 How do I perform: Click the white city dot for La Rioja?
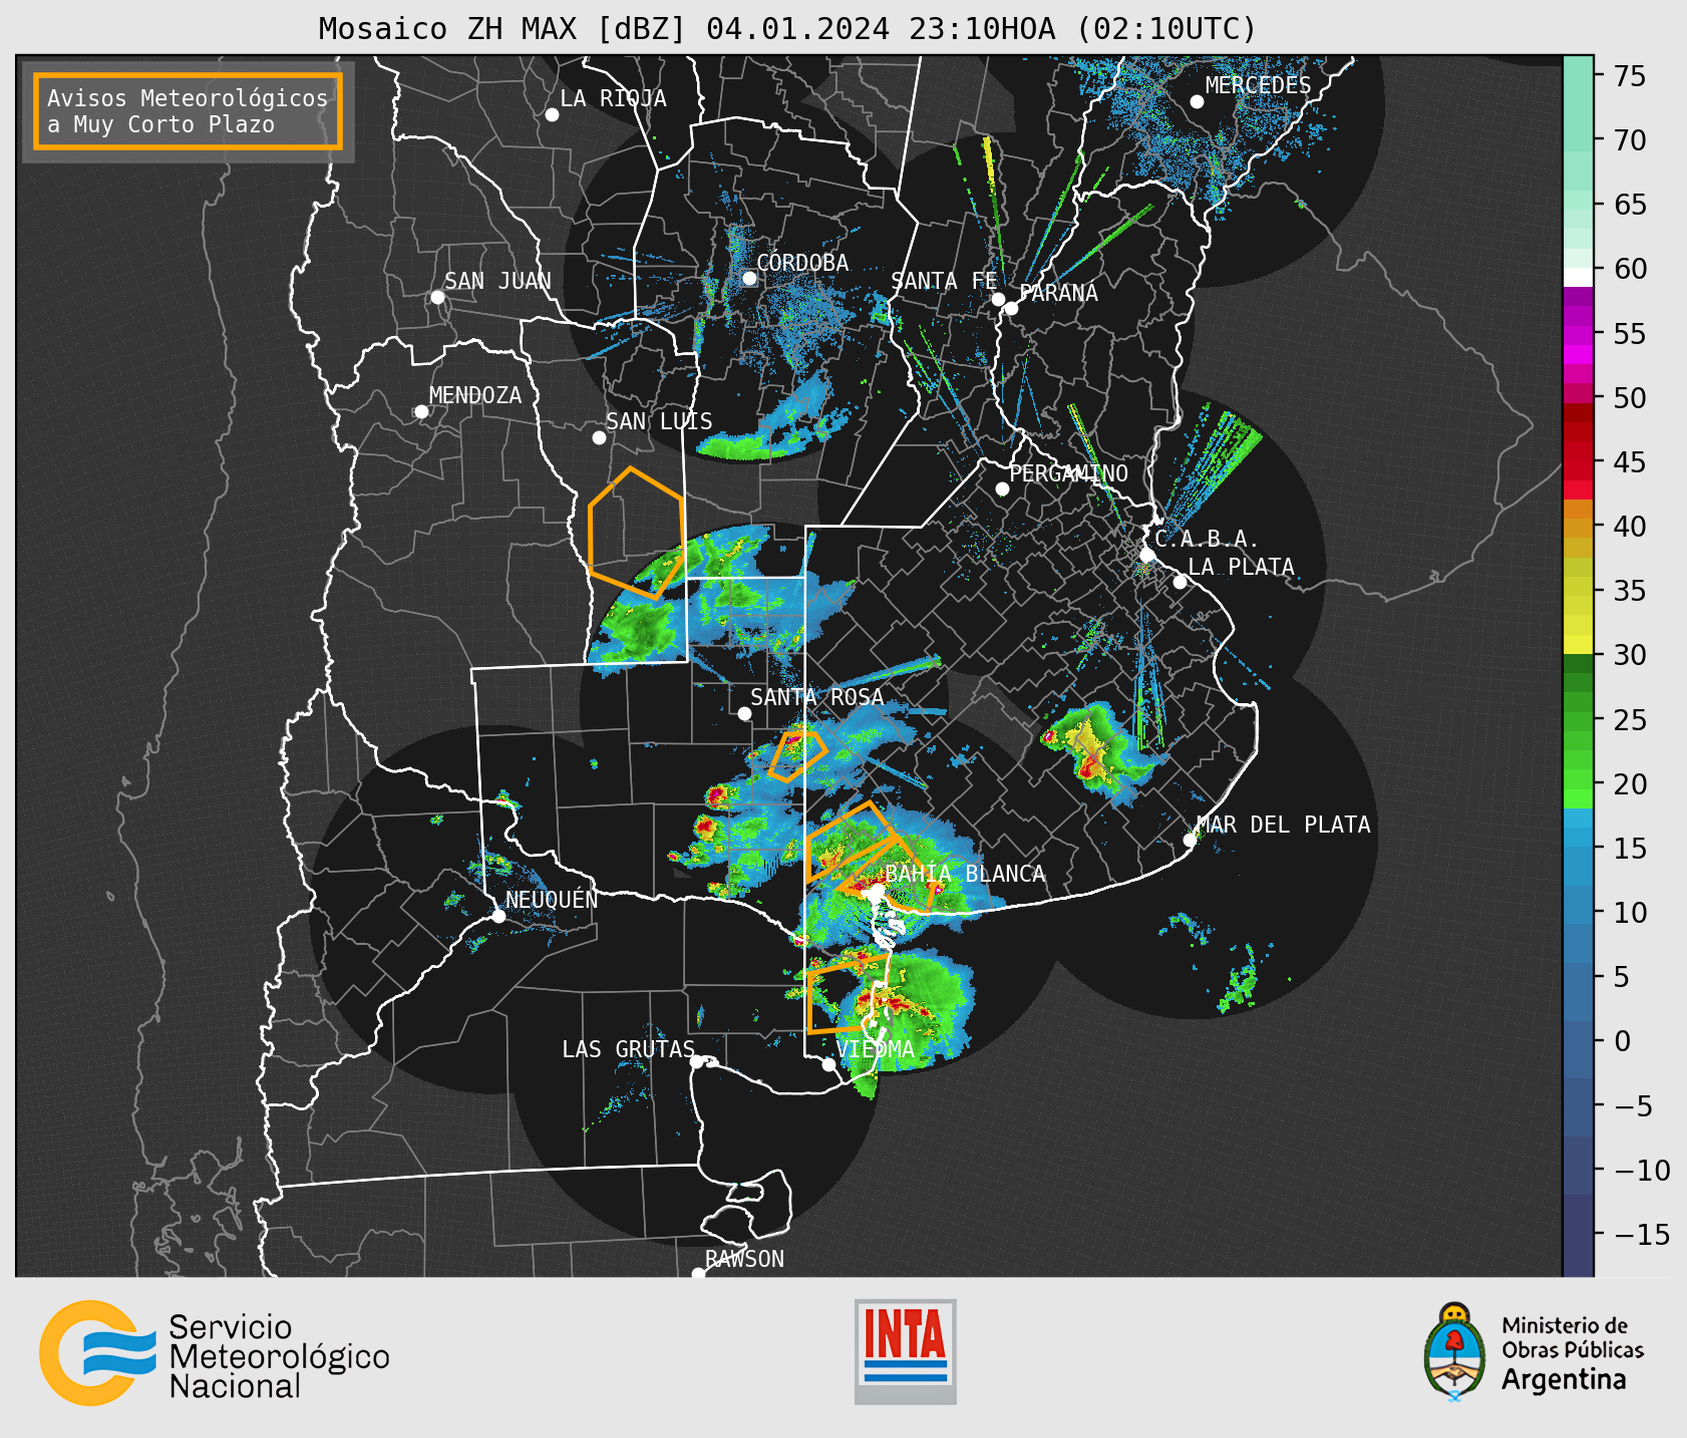click(x=552, y=115)
